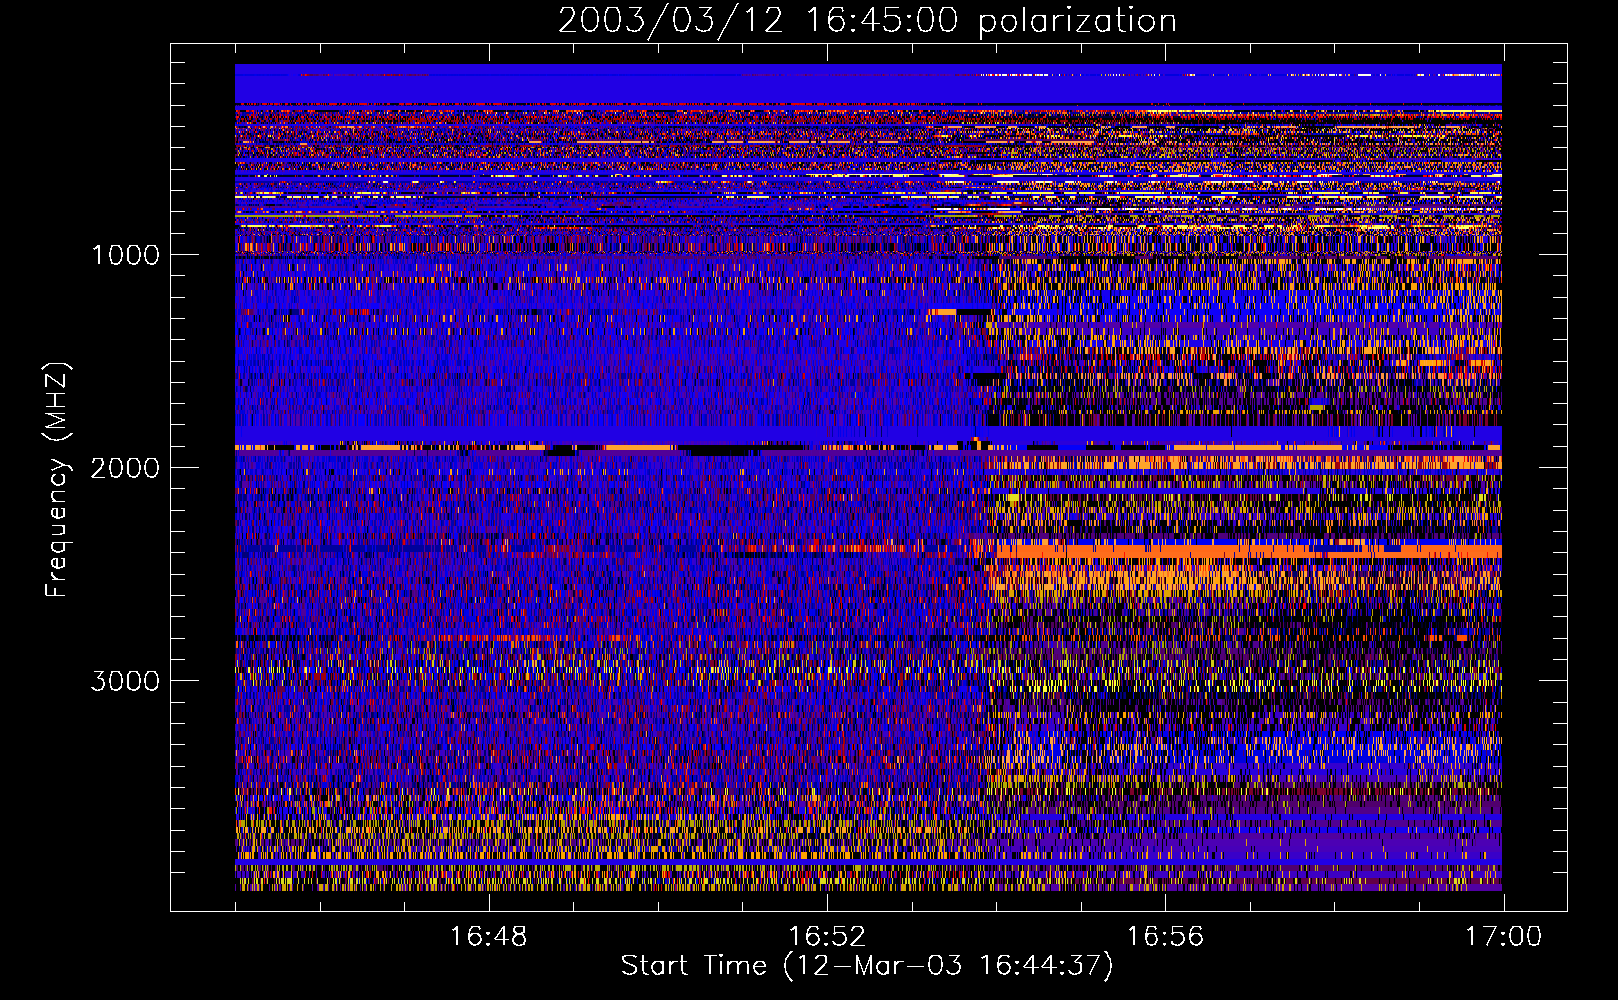Select the 2000 frequency axis label
This screenshot has width=1618, height=1000.
point(125,468)
